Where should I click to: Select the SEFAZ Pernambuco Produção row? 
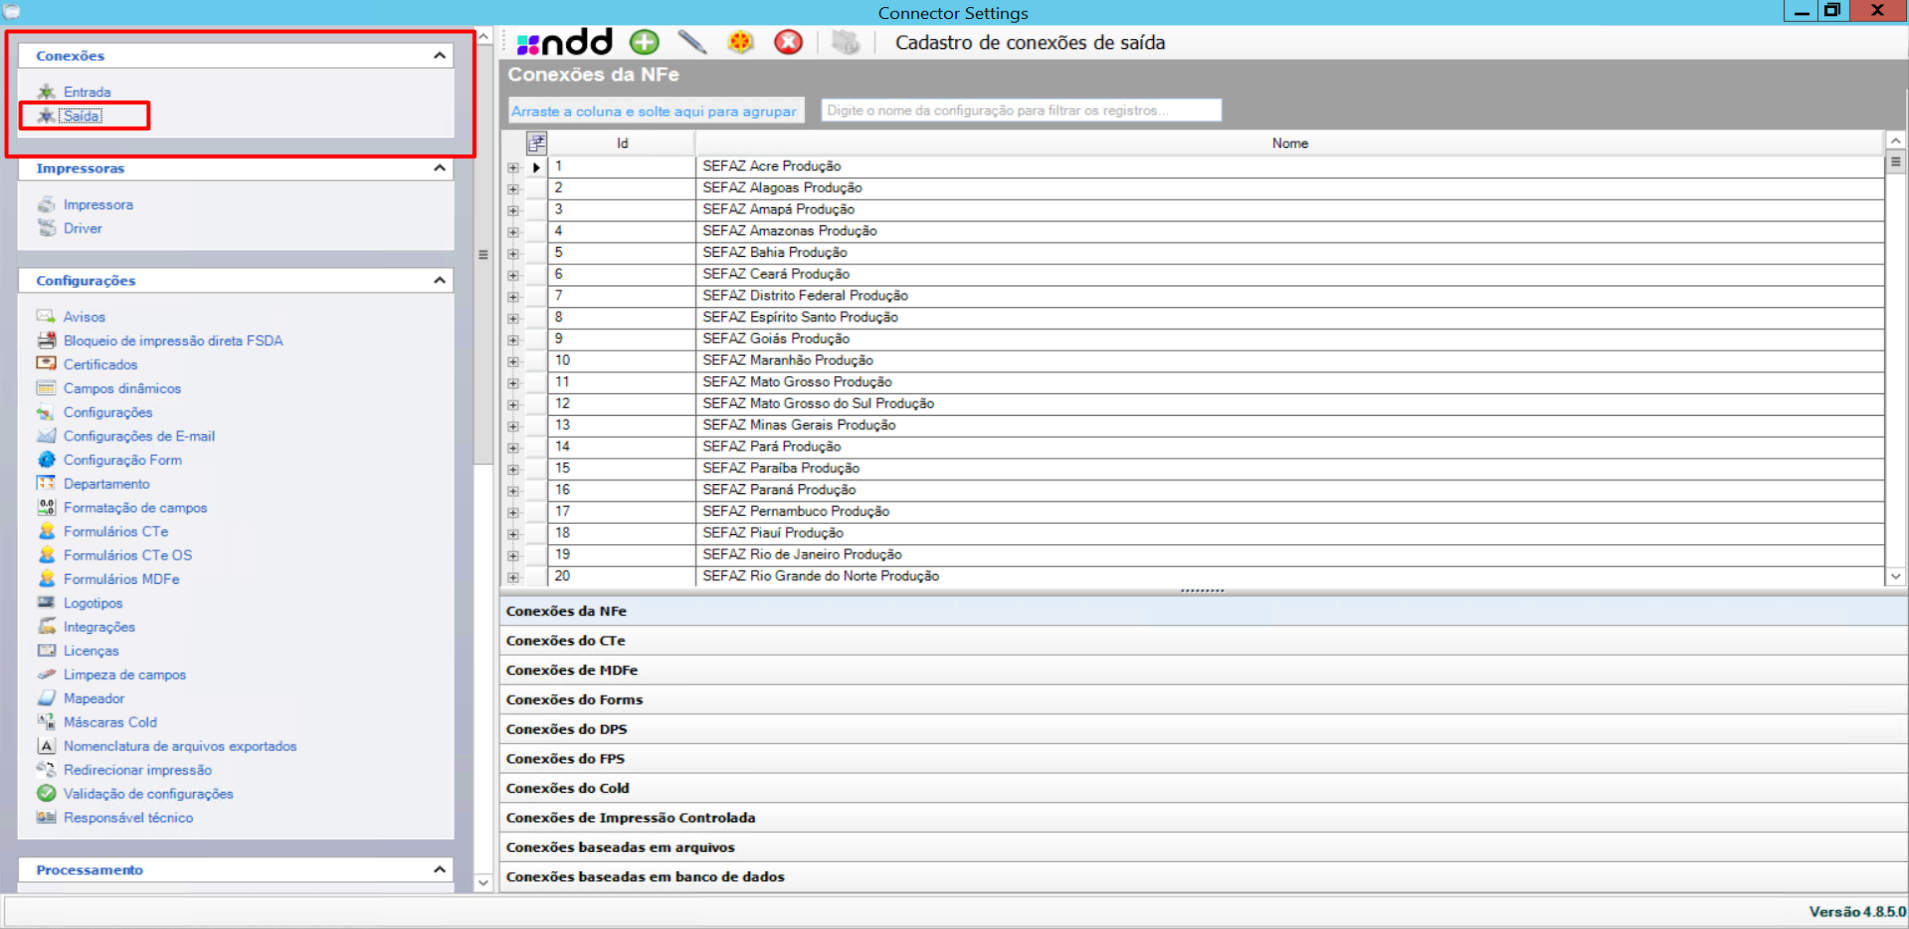tap(1216, 511)
